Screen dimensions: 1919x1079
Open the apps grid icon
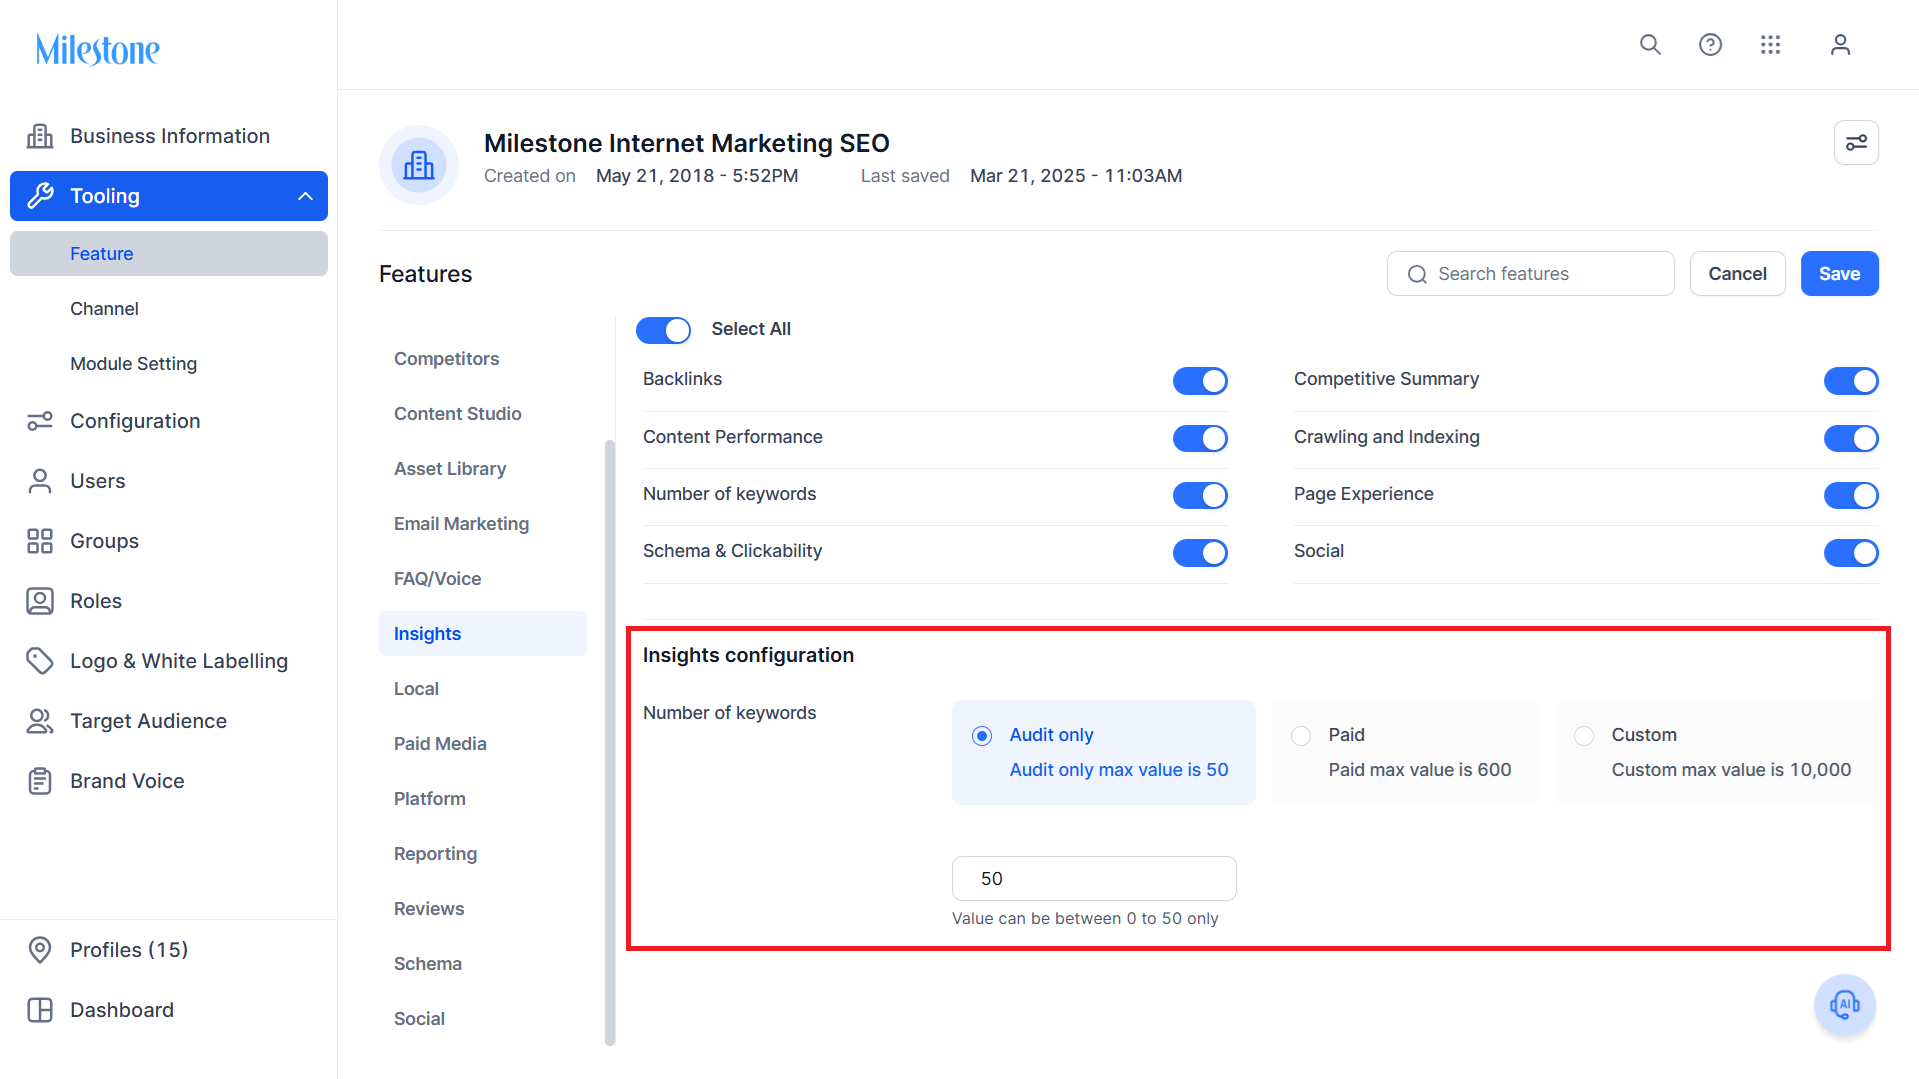(x=1770, y=45)
